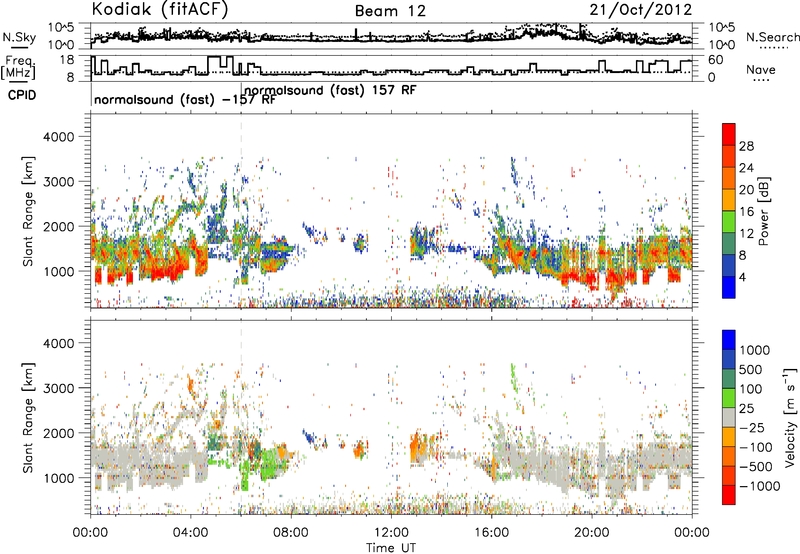800x554 pixels.
Task: Click the 2000 tick in velocity panel
Action: click(x=58, y=433)
